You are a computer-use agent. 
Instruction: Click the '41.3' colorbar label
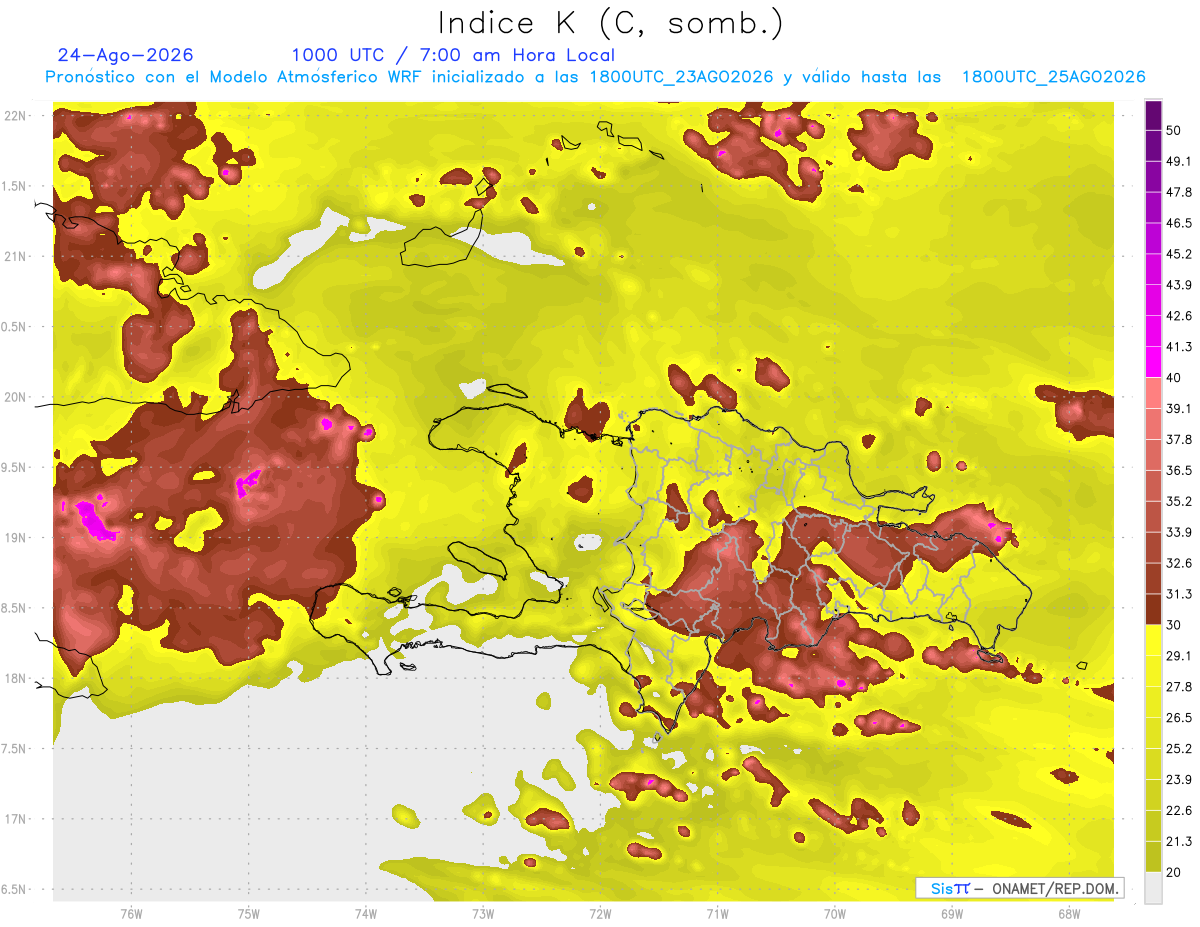pos(1178,347)
